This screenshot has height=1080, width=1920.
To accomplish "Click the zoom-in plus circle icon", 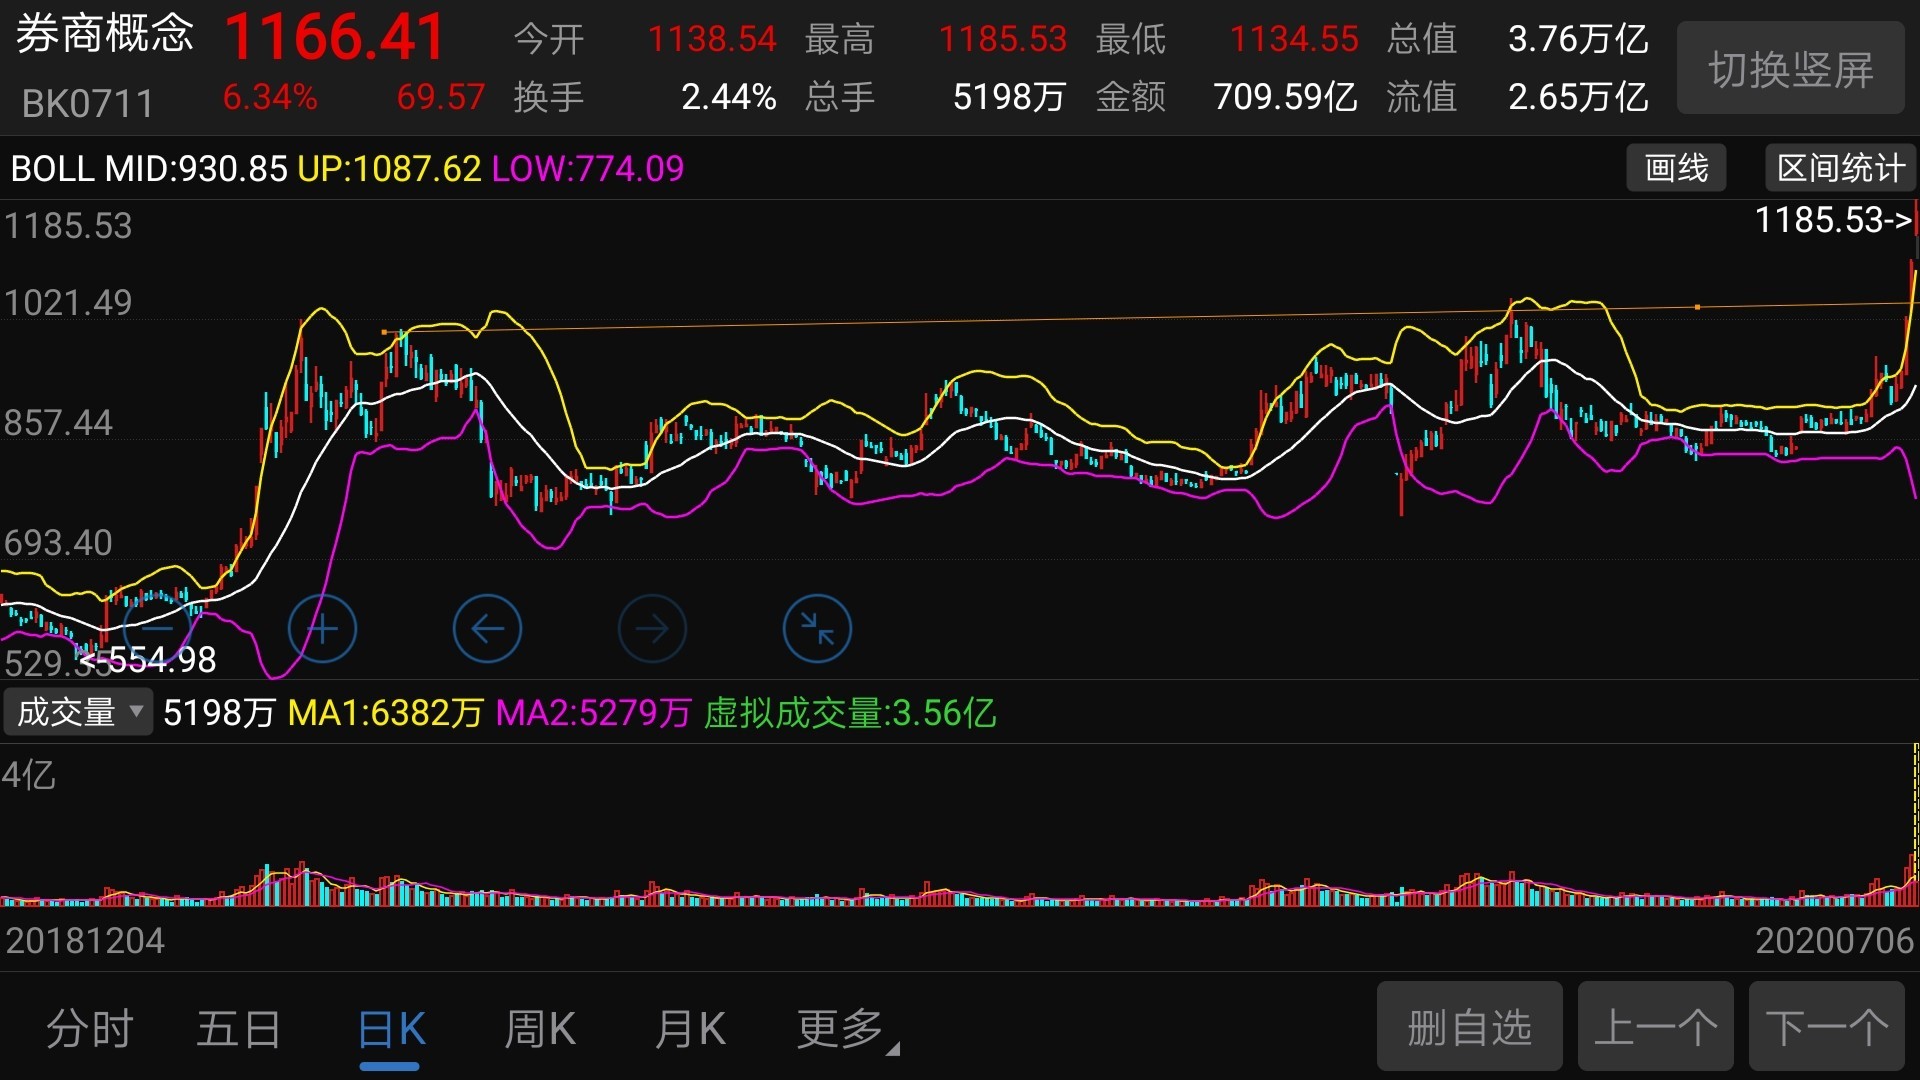I will click(322, 629).
